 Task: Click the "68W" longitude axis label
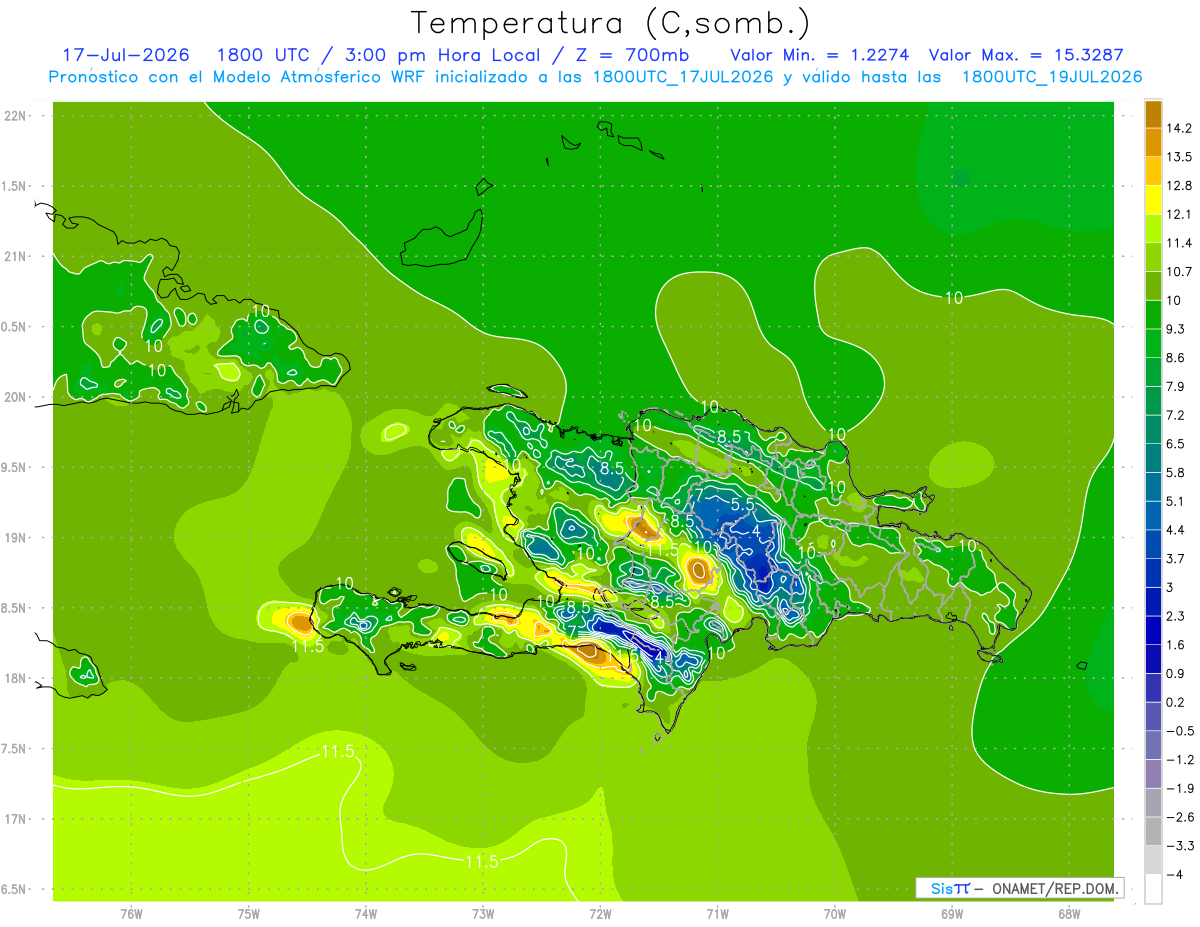click(x=1069, y=914)
